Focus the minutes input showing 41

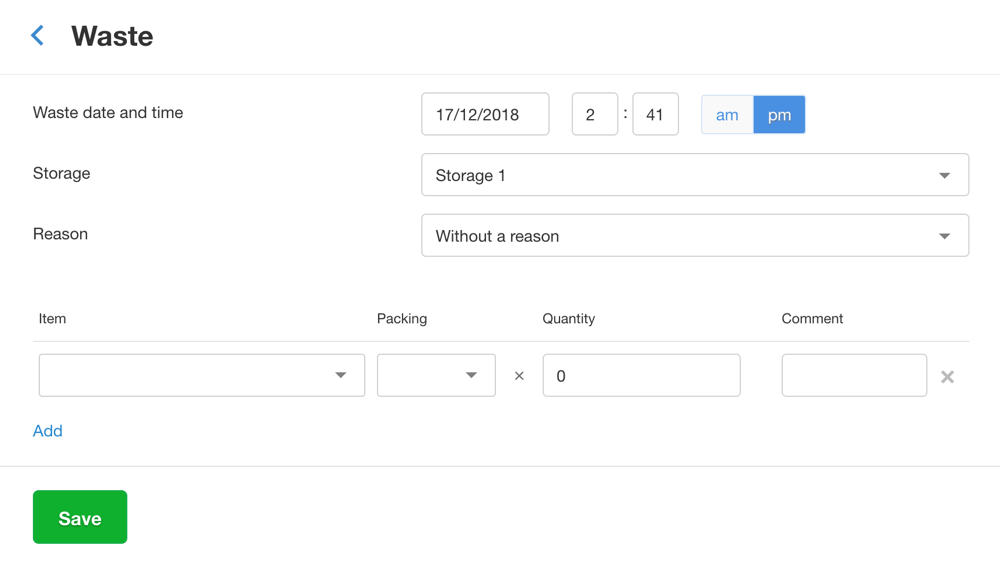click(655, 114)
